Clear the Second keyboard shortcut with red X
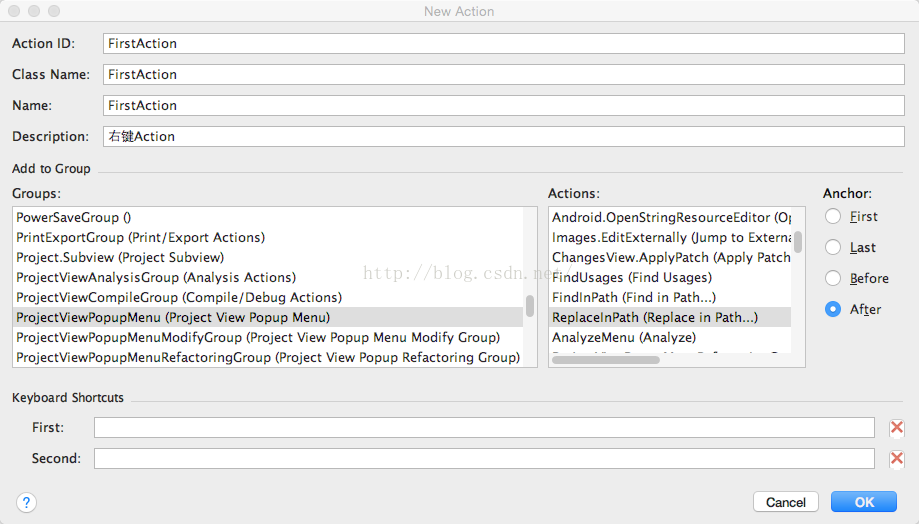Viewport: 919px width, 524px height. (896, 458)
